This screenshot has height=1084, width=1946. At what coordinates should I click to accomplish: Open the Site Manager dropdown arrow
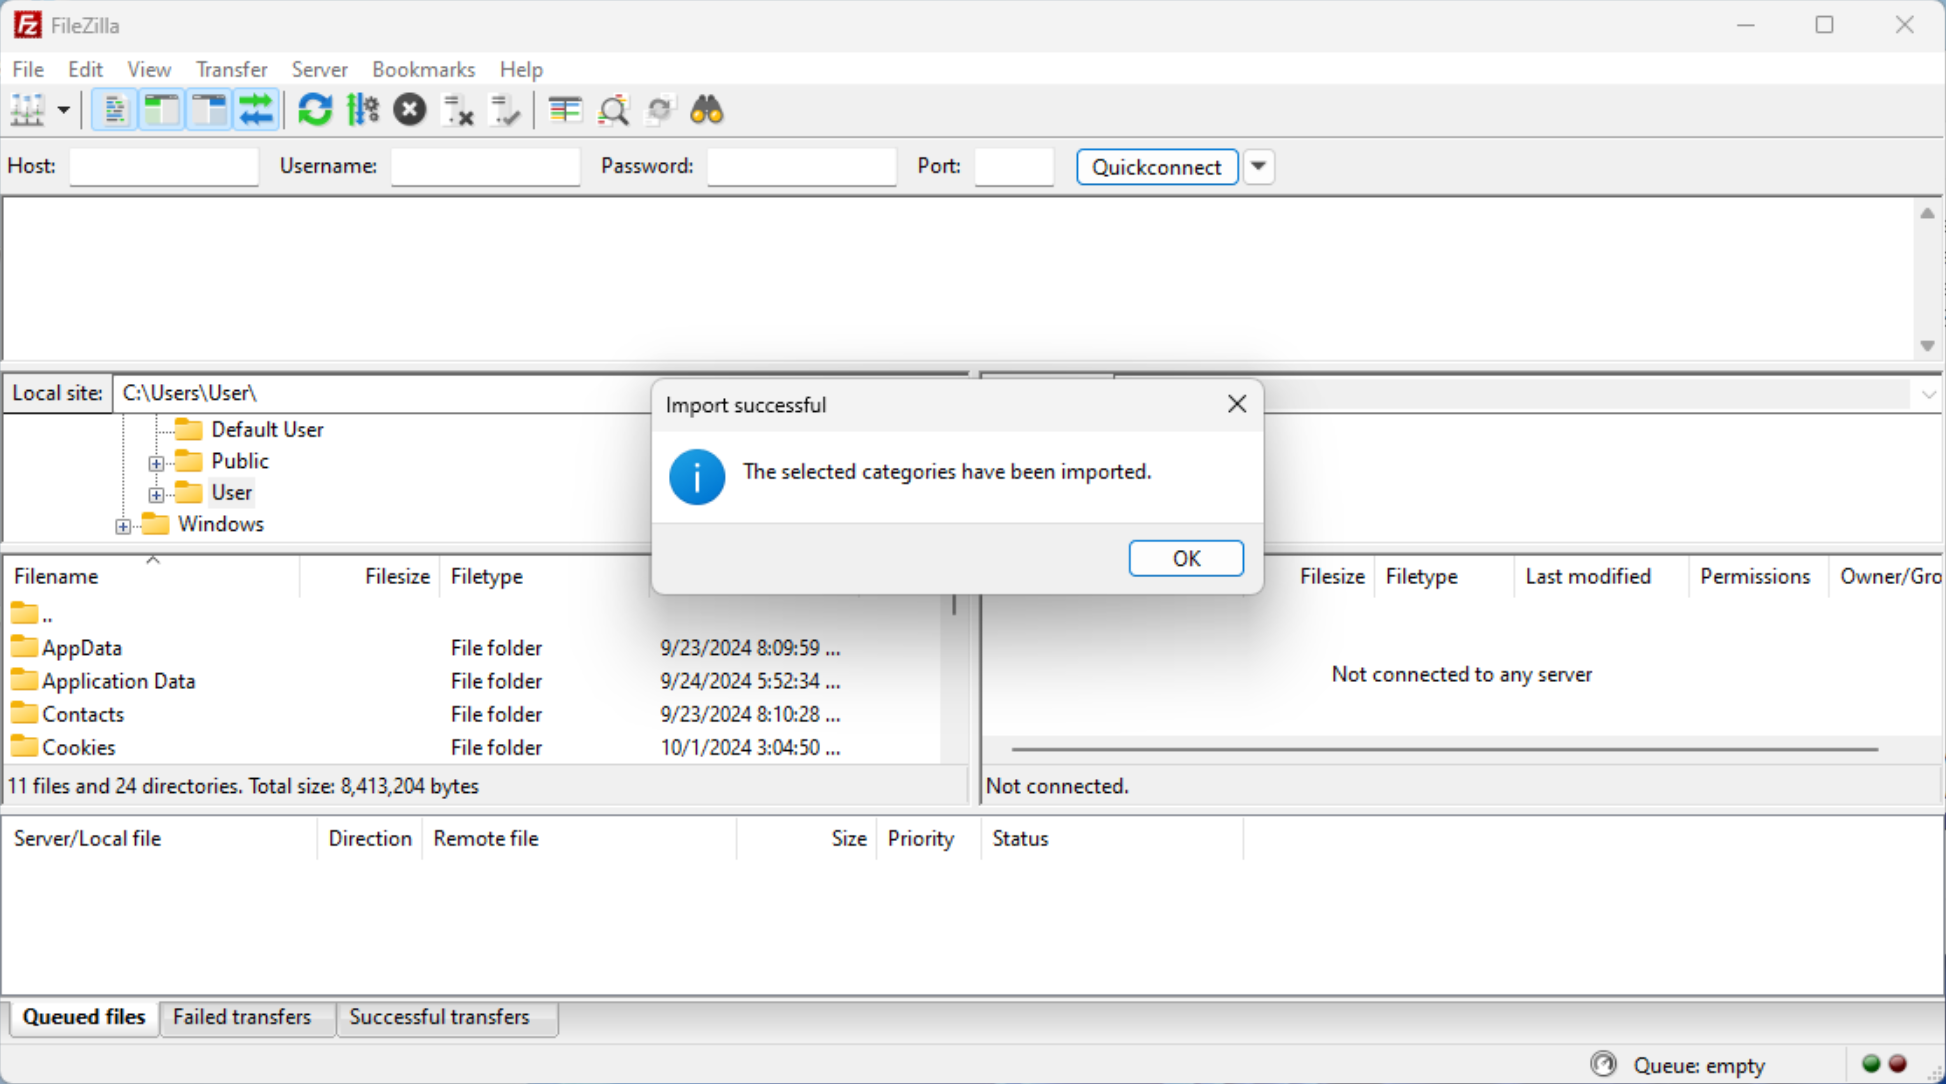[x=62, y=110]
